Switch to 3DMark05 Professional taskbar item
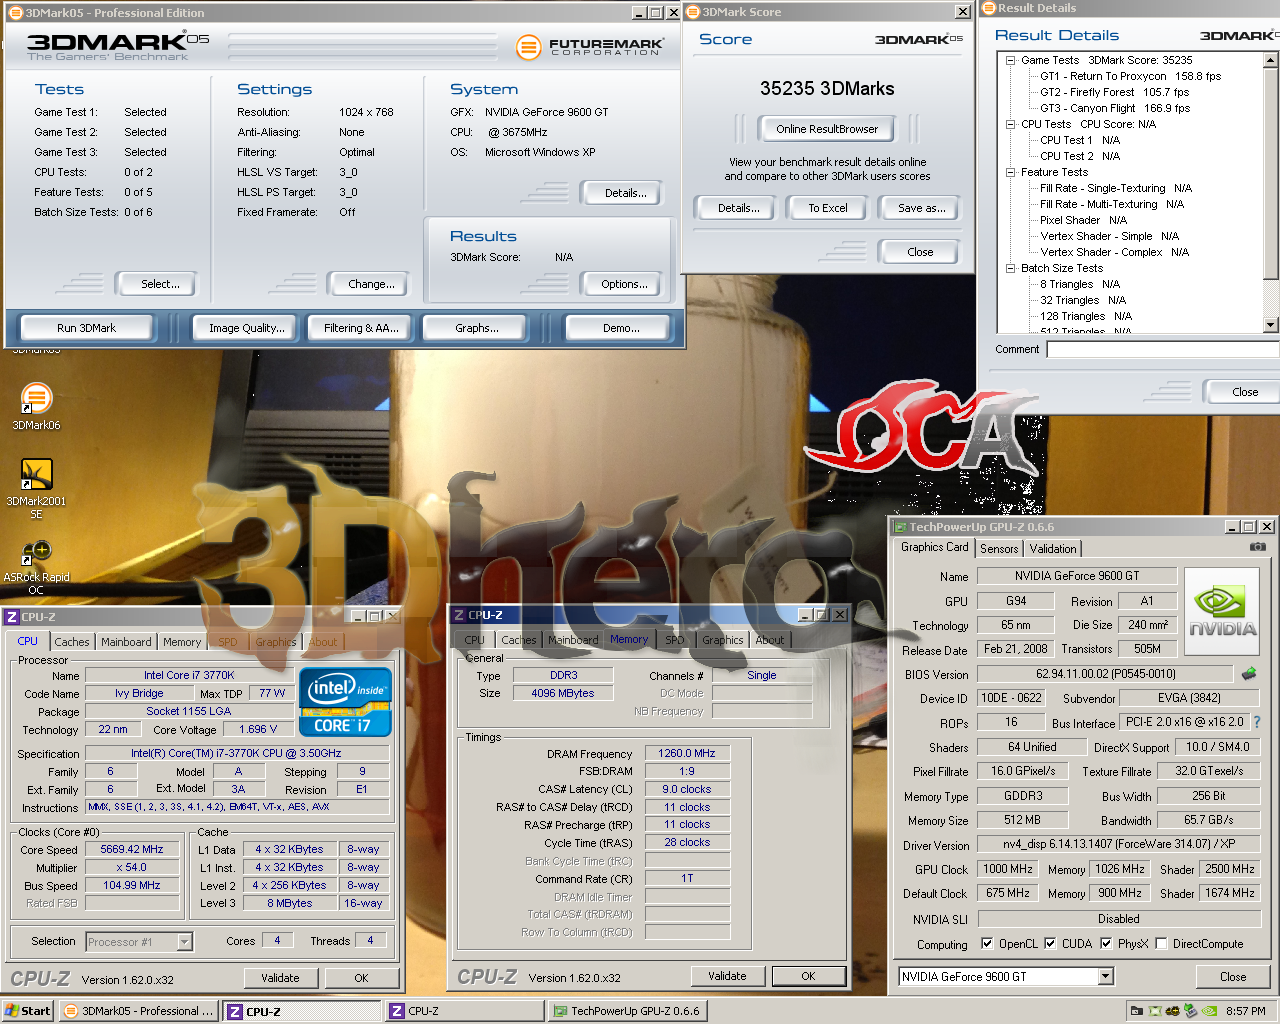1280x1024 pixels. point(138,1011)
